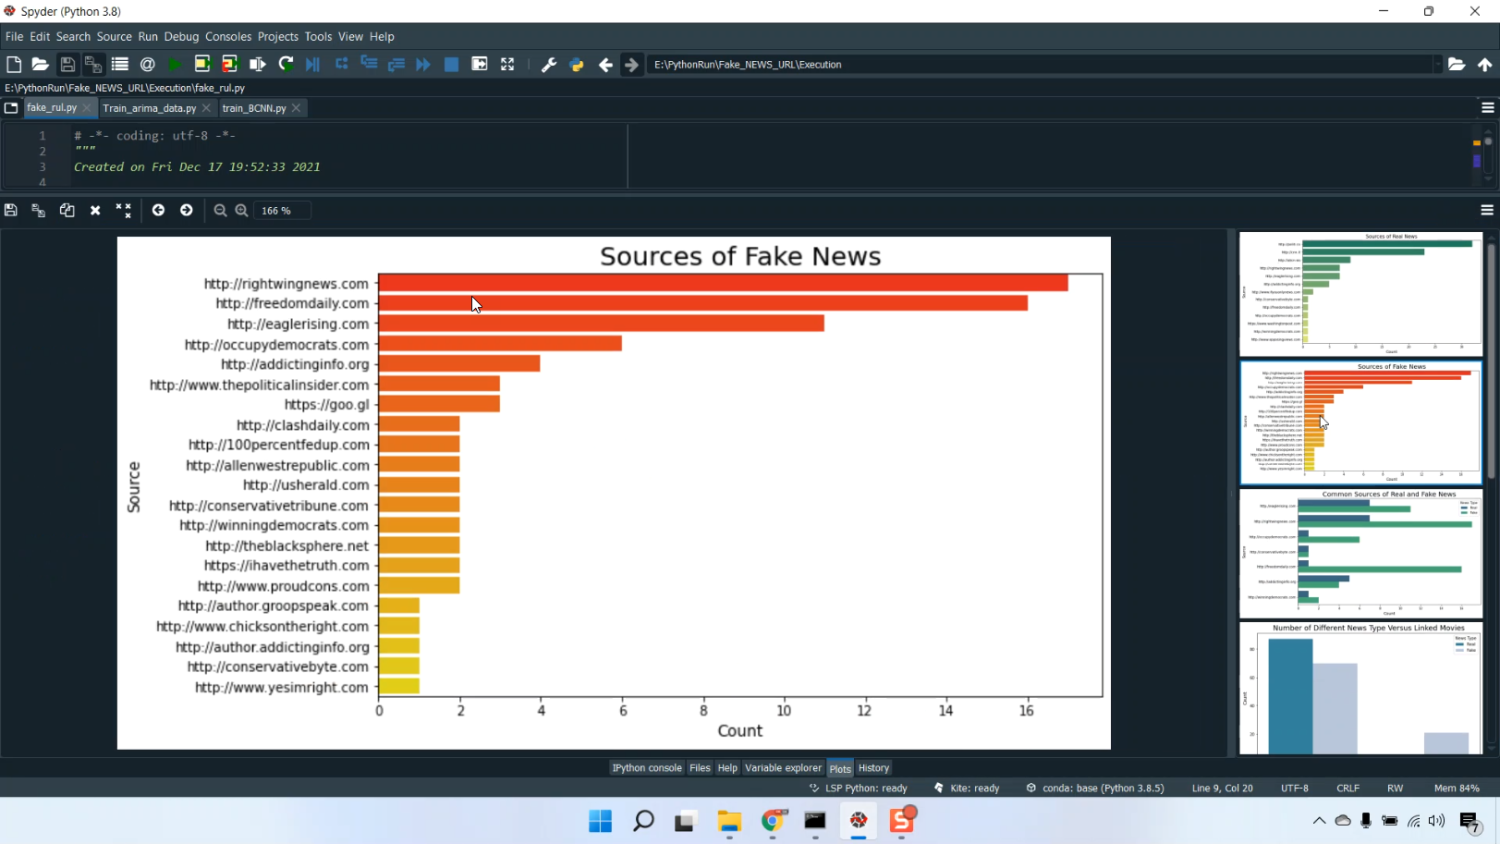1500x844 pixels.
Task: Adjust system volume from the tray speaker
Action: [1437, 820]
